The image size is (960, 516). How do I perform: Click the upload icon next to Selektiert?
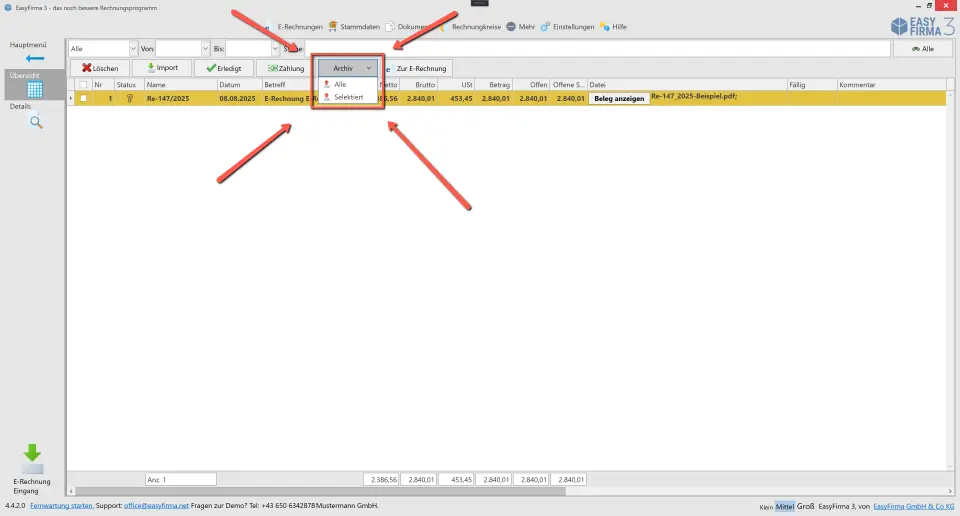click(326, 97)
